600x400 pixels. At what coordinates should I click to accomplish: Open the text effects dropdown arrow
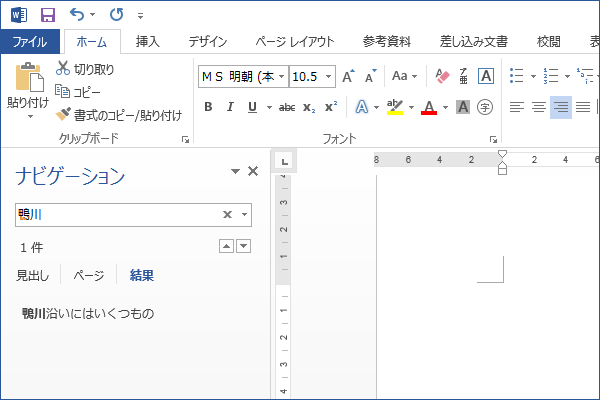pos(377,107)
